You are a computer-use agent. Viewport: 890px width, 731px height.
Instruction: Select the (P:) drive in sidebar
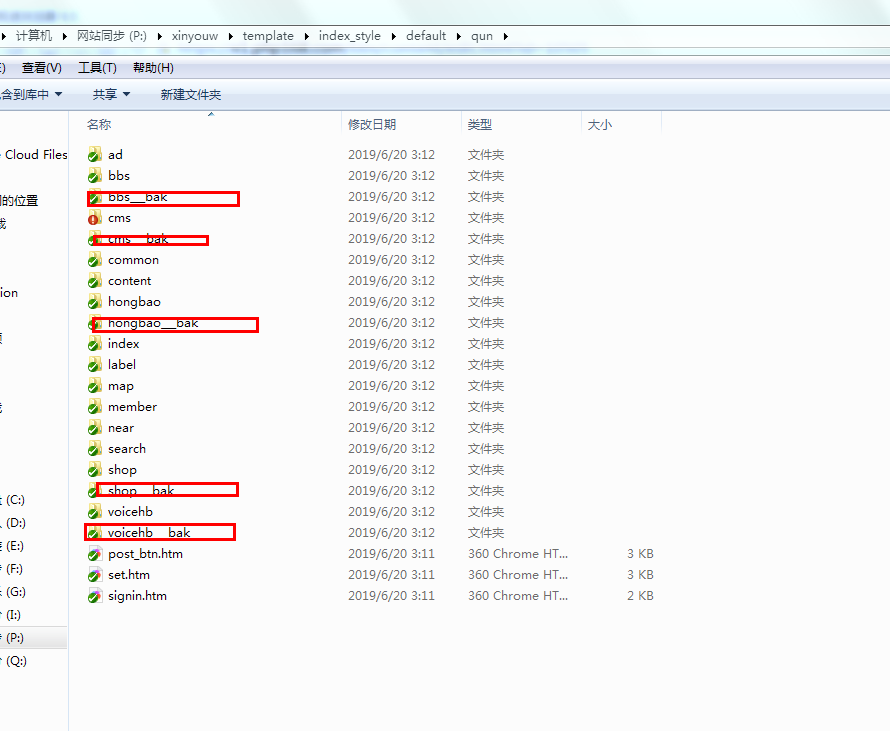[x=15, y=638]
